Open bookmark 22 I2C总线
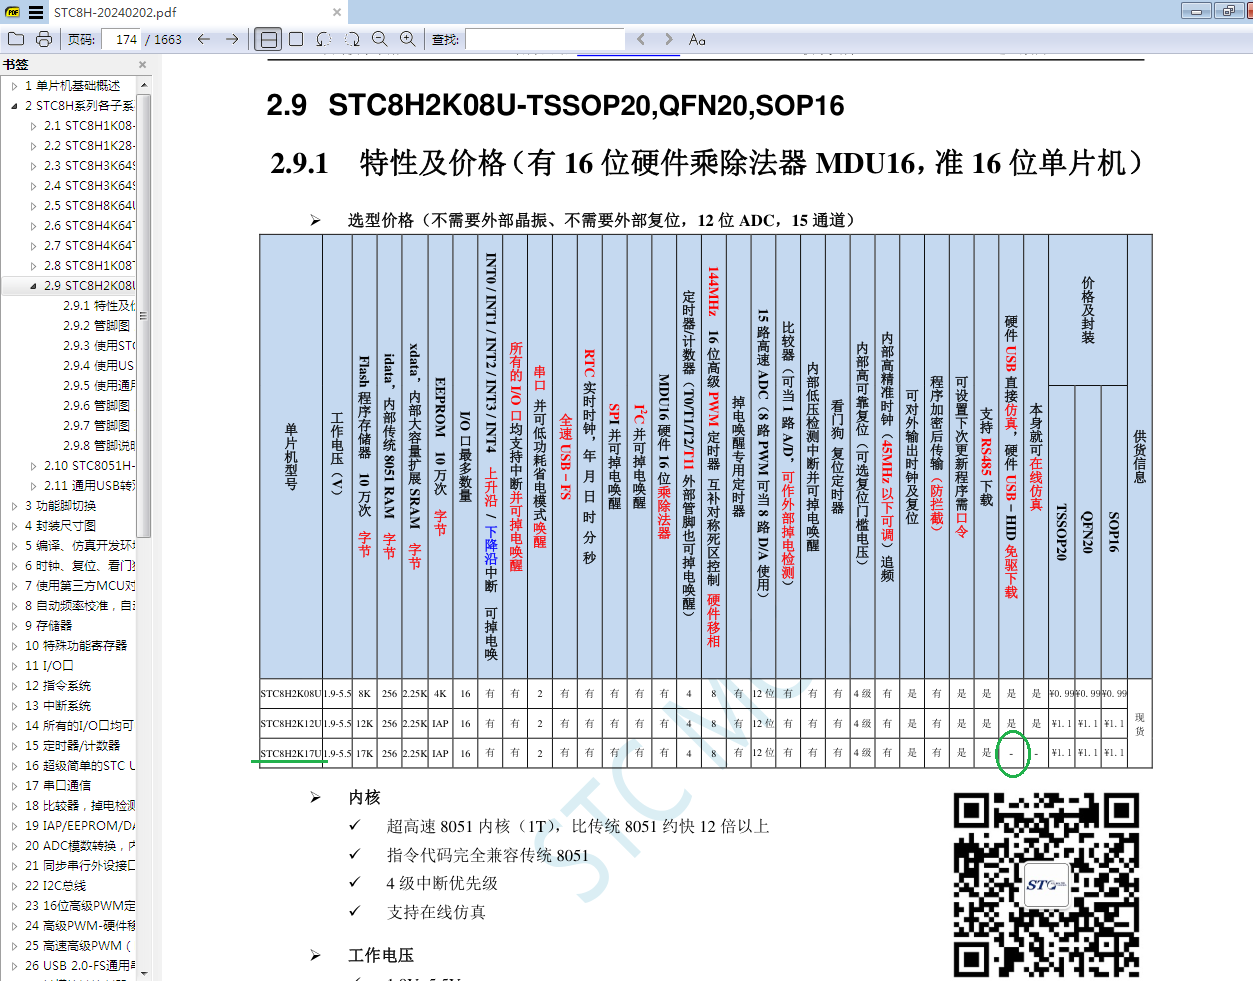Viewport: 1253px width, 981px height. 56,886
